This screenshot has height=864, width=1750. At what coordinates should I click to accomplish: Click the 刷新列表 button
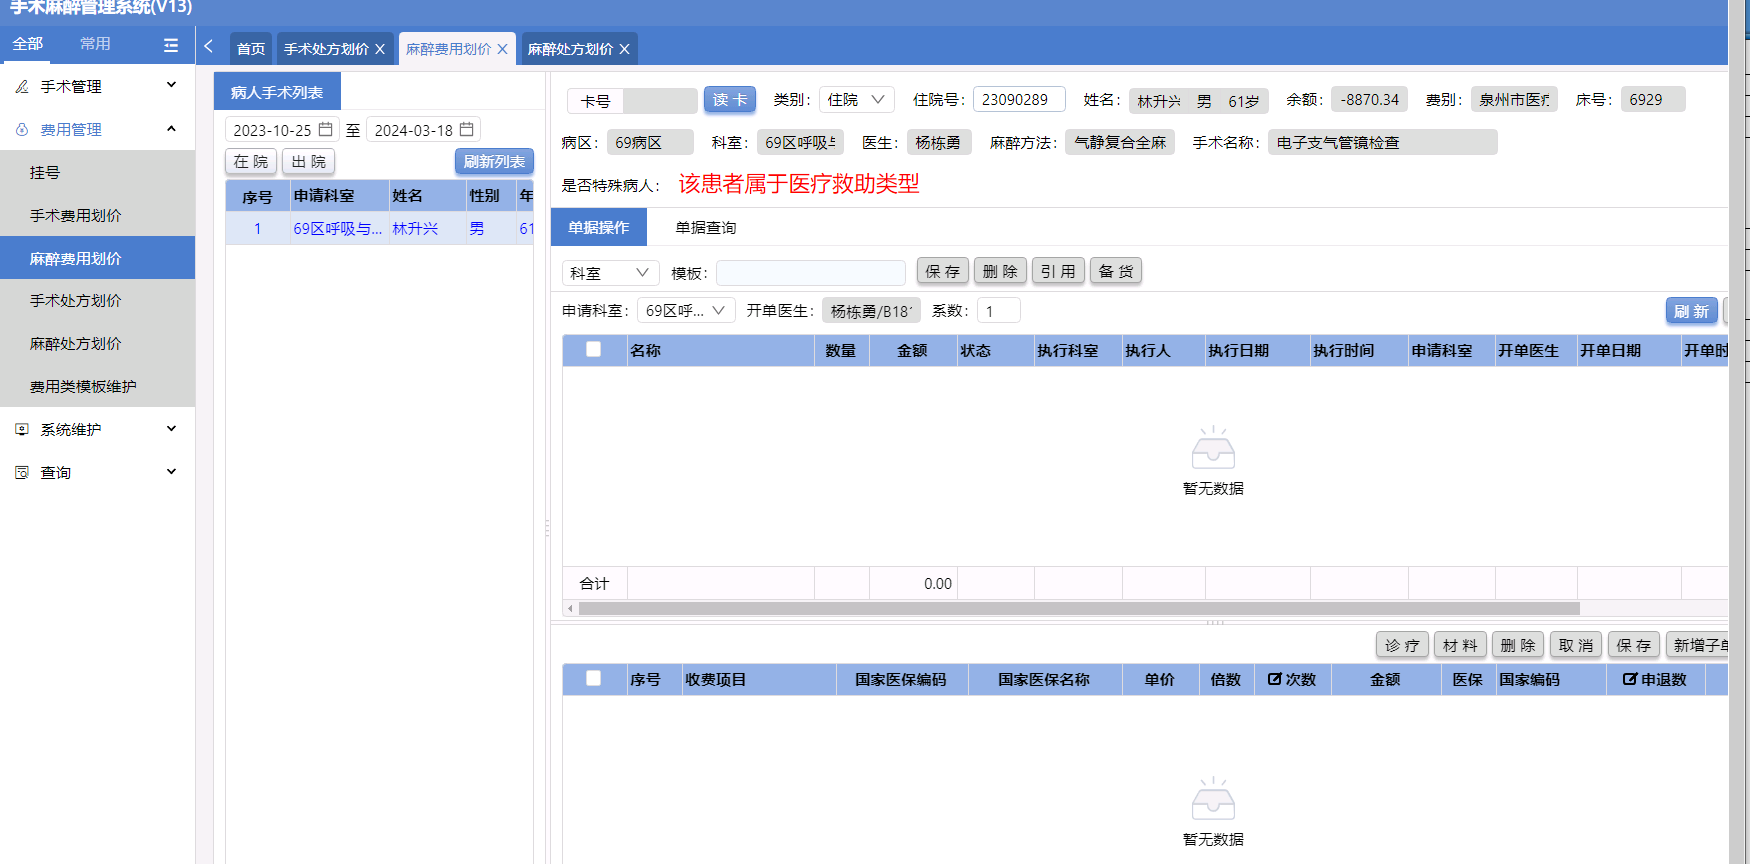coord(494,162)
